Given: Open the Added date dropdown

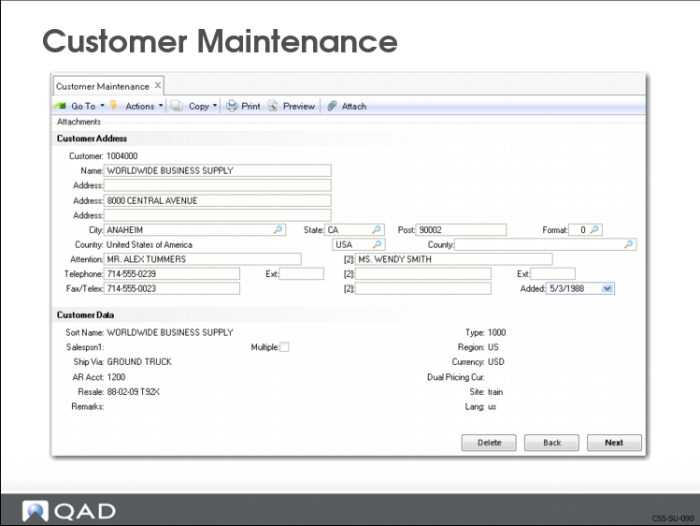Looking at the screenshot, I should [607, 288].
